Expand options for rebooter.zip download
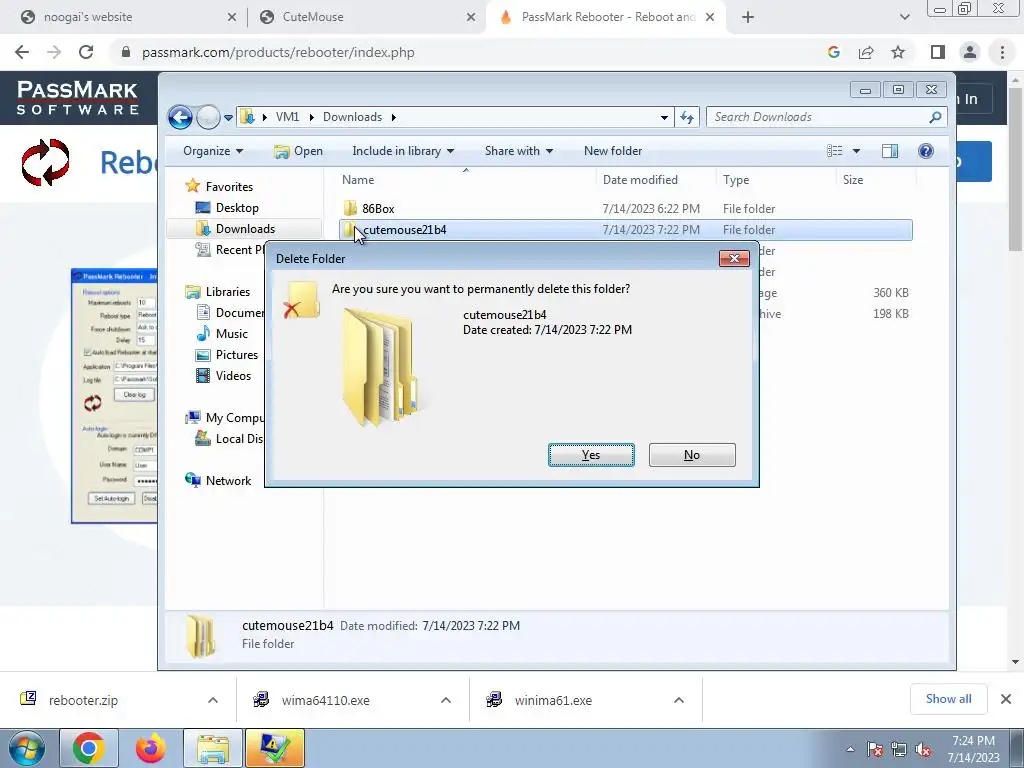 click(x=213, y=700)
